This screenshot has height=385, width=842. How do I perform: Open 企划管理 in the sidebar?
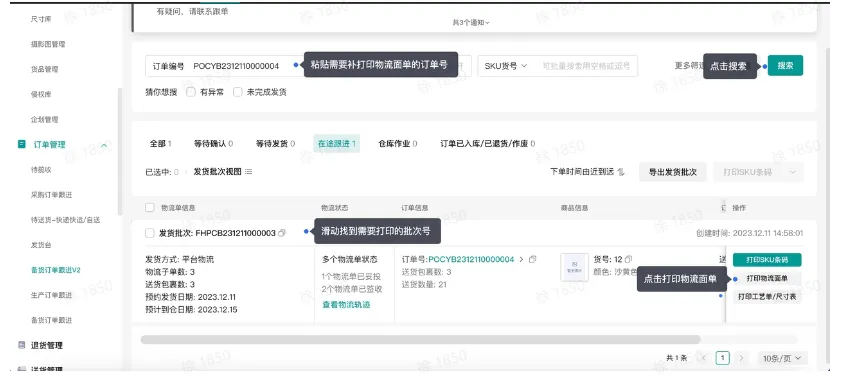tap(45, 119)
